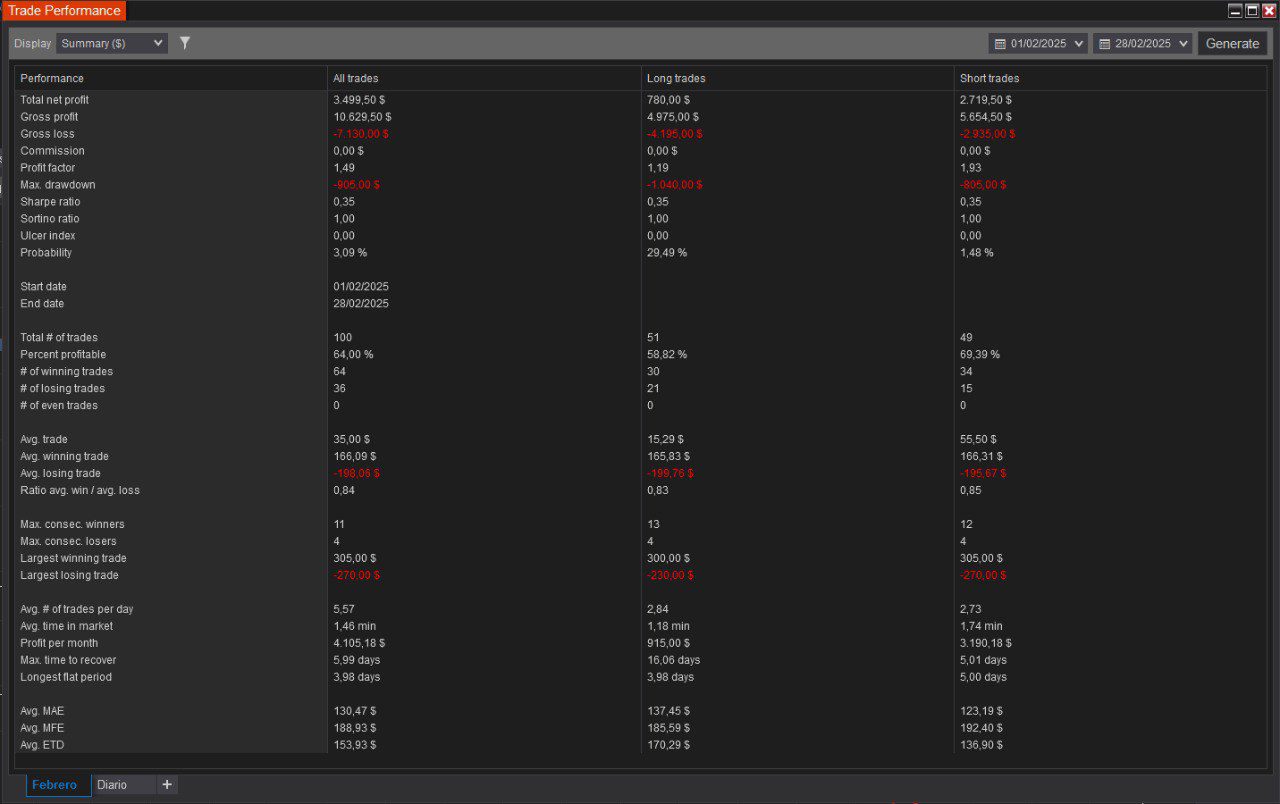Click the Short trades column header
Screen dimensions: 1280x804
[990, 78]
